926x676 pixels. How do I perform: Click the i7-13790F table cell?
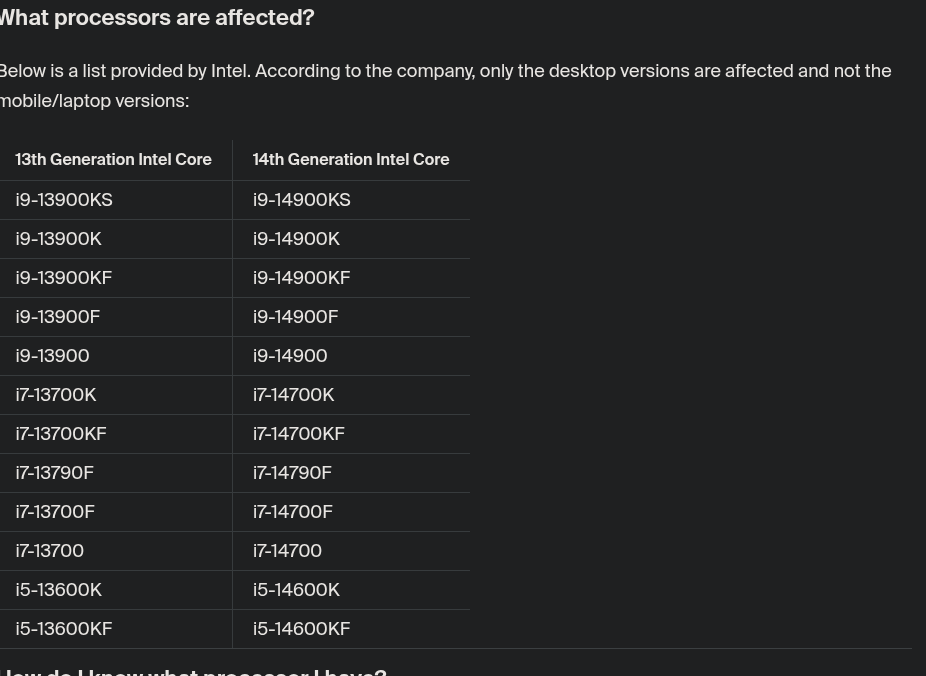pos(55,473)
